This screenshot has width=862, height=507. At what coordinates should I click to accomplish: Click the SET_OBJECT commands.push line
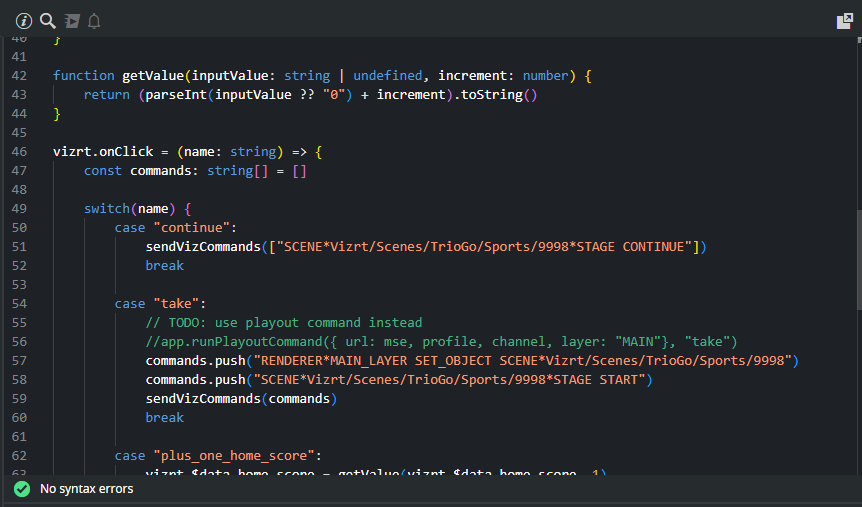click(471, 360)
